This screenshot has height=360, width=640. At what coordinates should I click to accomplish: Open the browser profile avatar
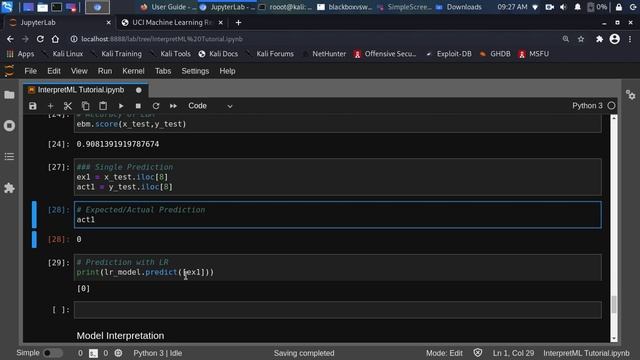pyautogui.click(x=615, y=39)
